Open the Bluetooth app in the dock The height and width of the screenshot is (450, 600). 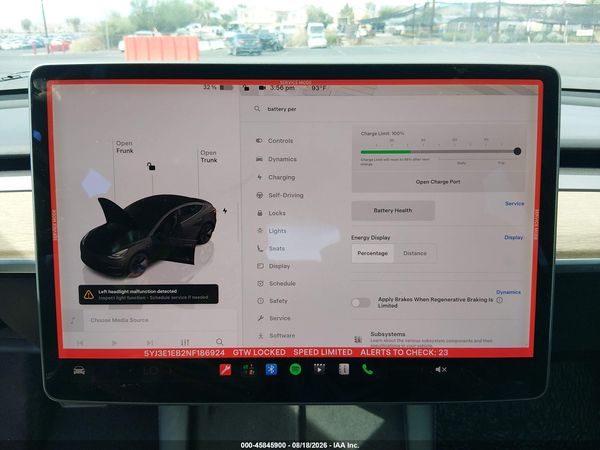[271, 369]
